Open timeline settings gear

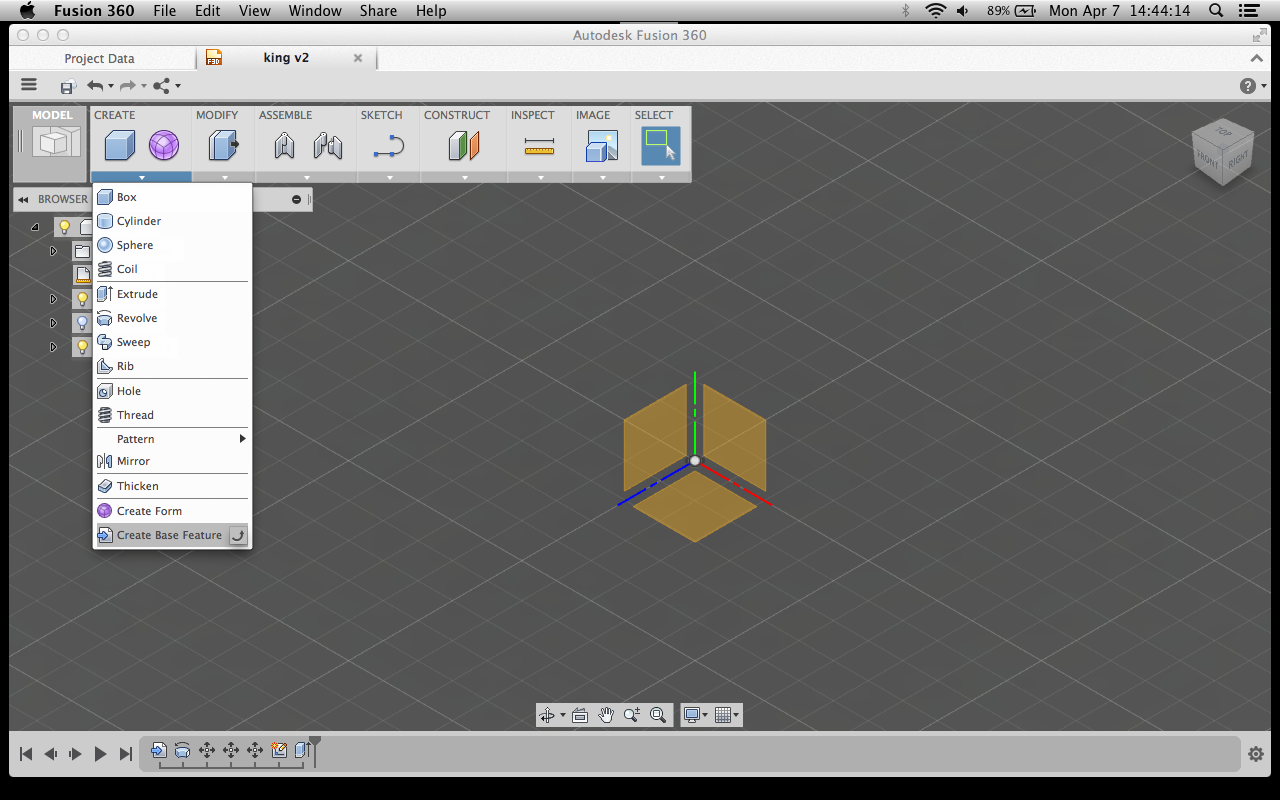point(1256,754)
